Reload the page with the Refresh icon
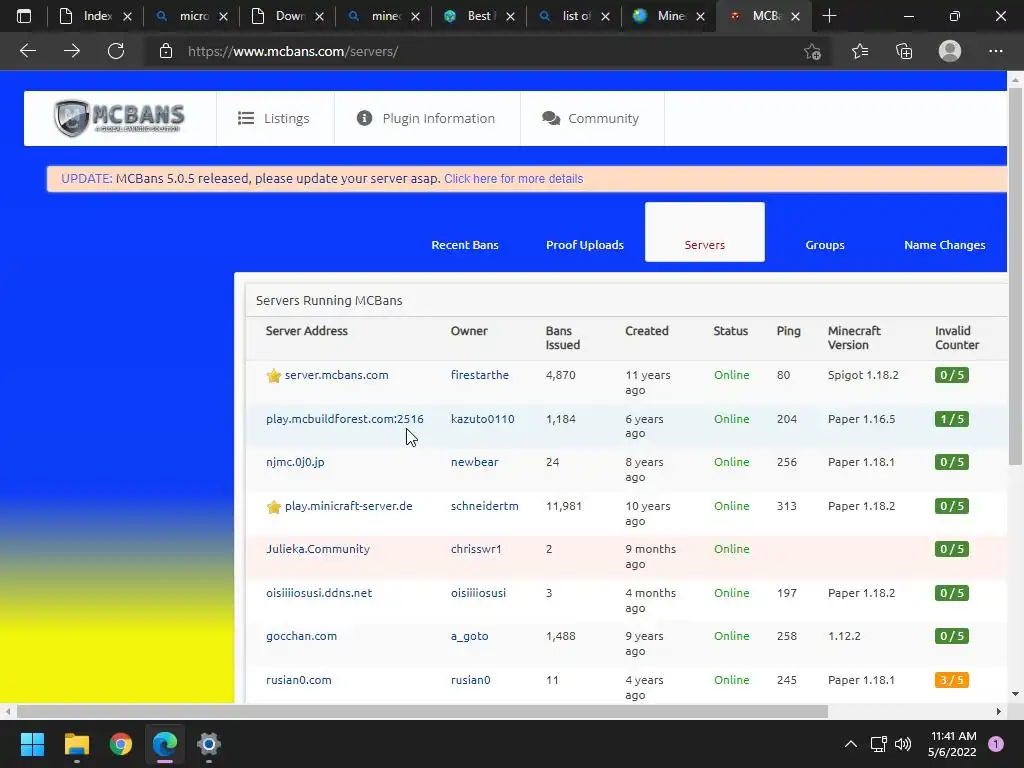 coord(116,51)
